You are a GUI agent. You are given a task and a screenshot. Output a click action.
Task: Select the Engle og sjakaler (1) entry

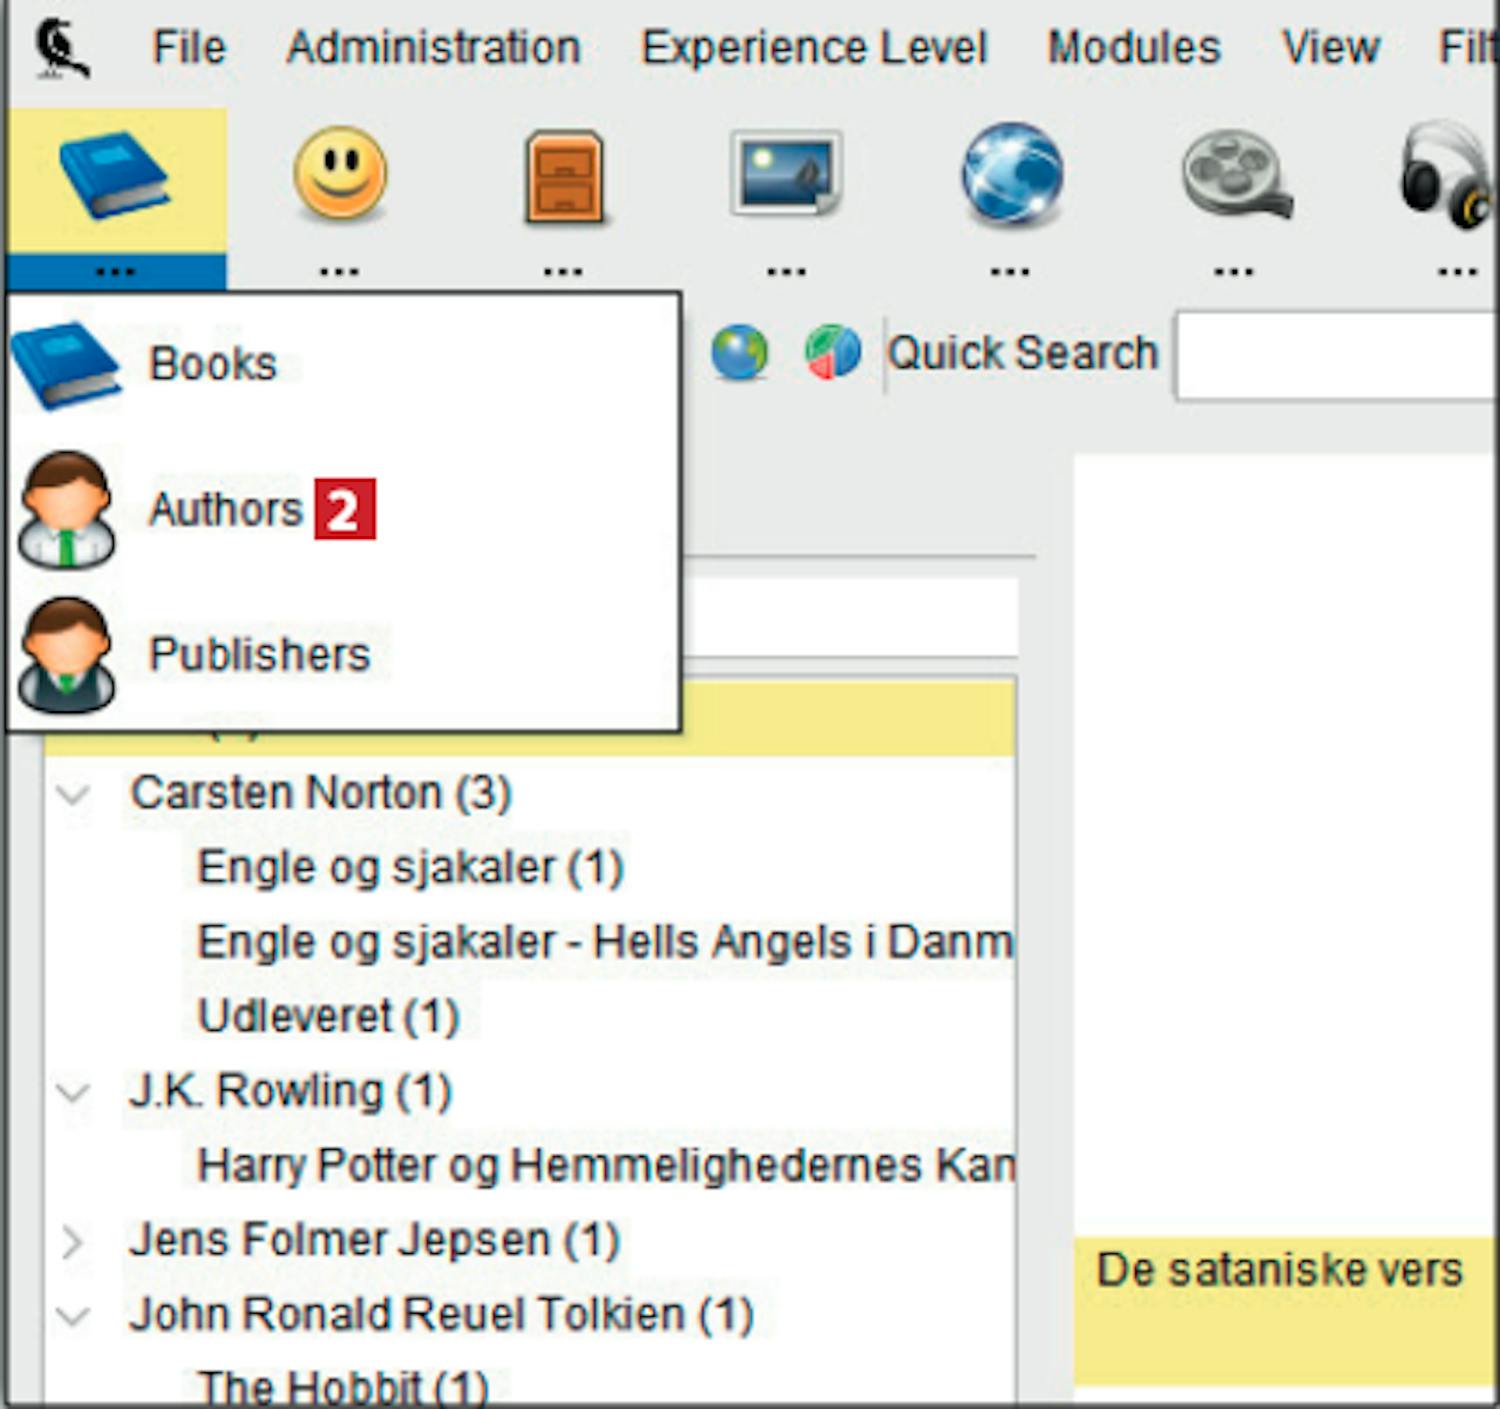click(411, 867)
